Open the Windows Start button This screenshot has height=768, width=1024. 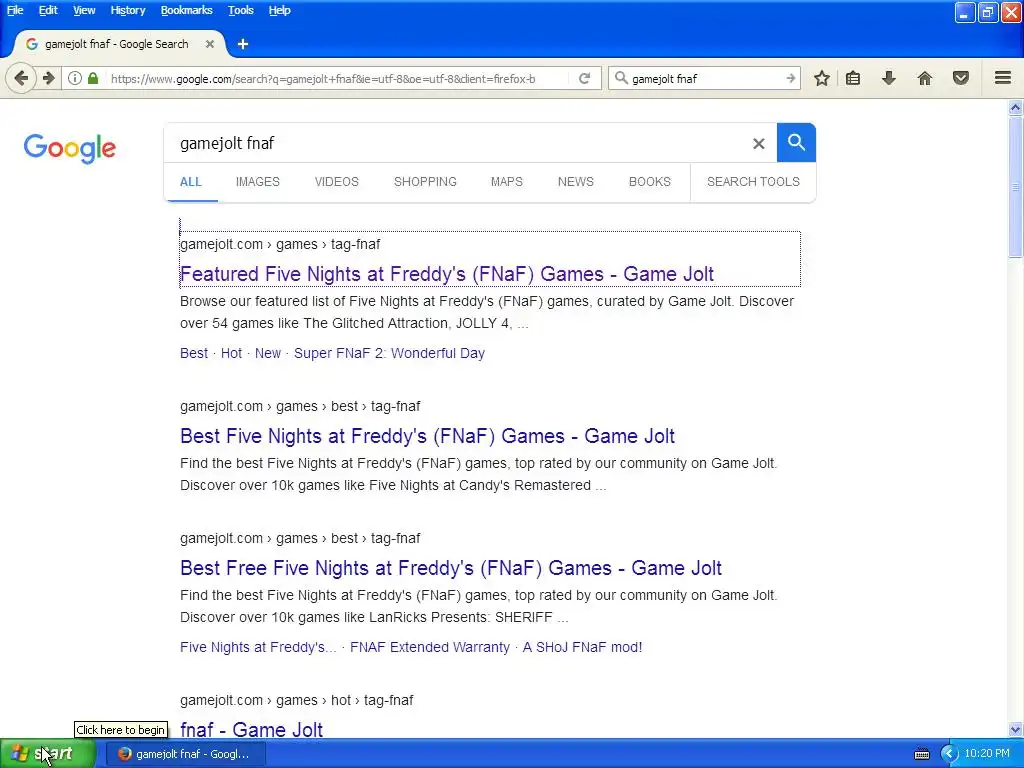pyautogui.click(x=48, y=754)
